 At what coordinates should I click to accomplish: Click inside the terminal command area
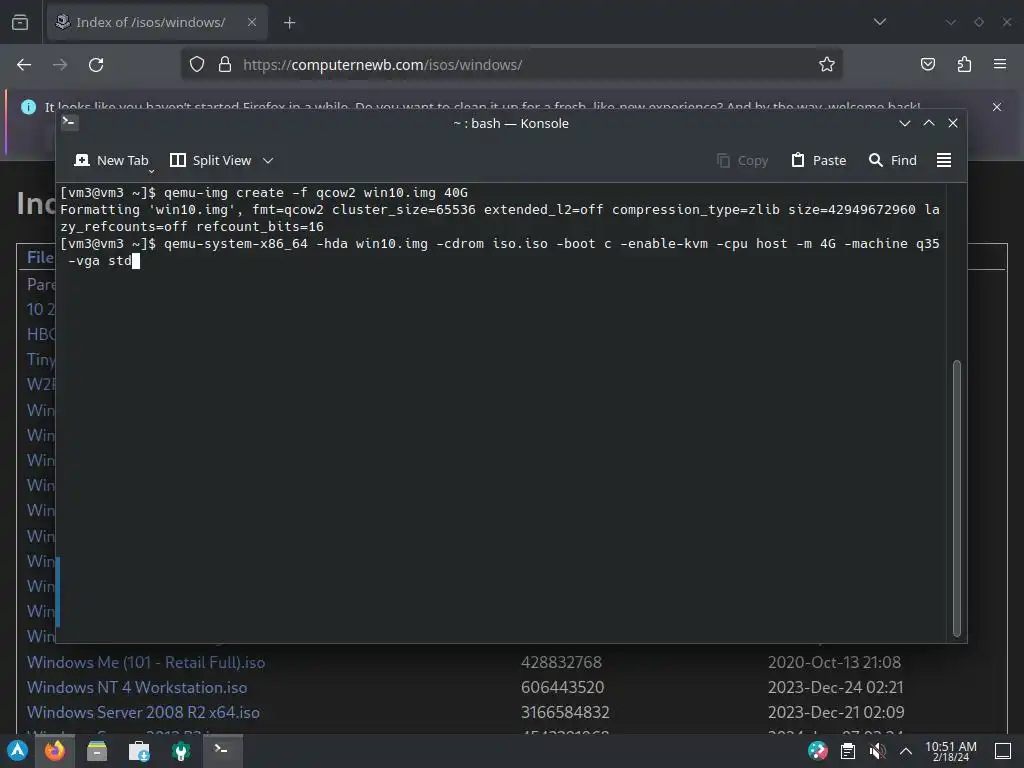point(501,411)
